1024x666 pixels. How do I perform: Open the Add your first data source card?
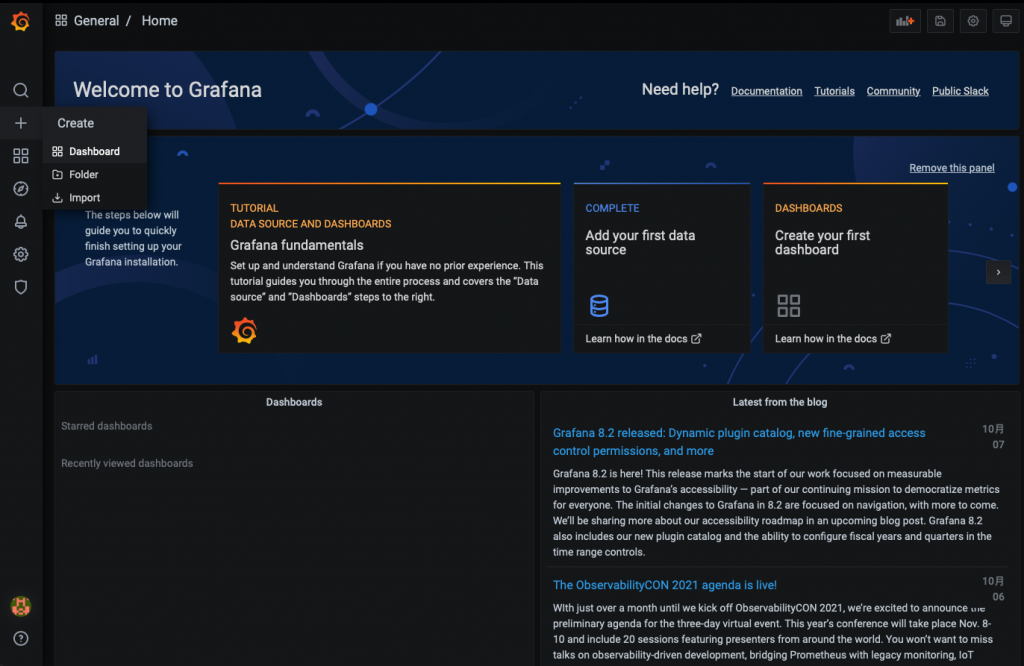point(662,268)
